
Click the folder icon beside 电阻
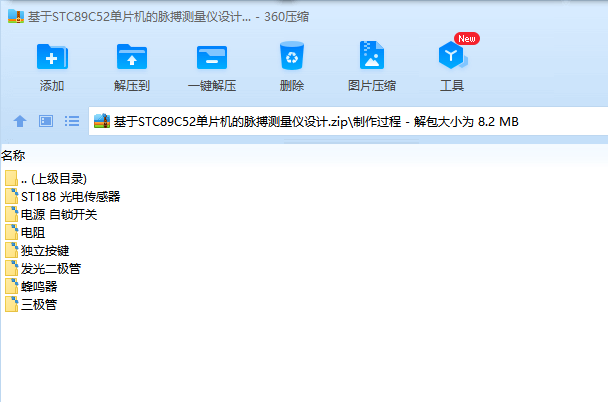tap(12, 232)
